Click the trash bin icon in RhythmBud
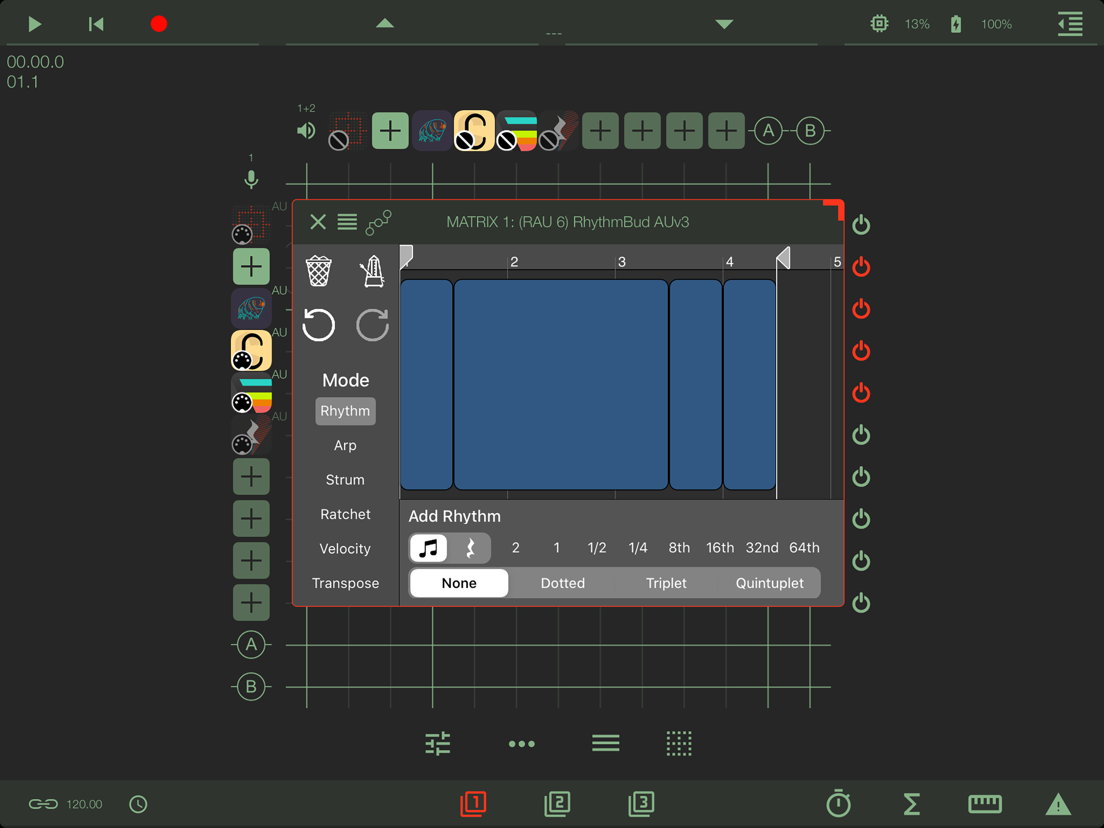 tap(318, 270)
